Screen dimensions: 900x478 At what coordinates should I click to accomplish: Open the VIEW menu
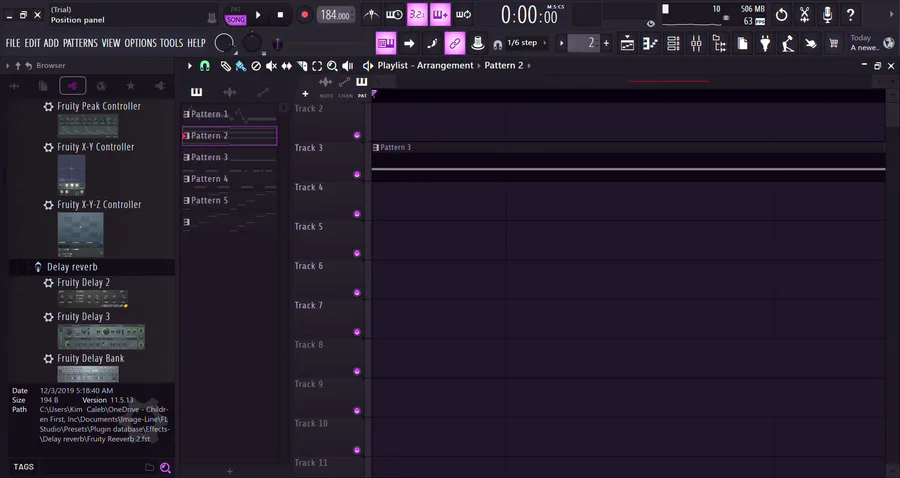pyautogui.click(x=111, y=43)
